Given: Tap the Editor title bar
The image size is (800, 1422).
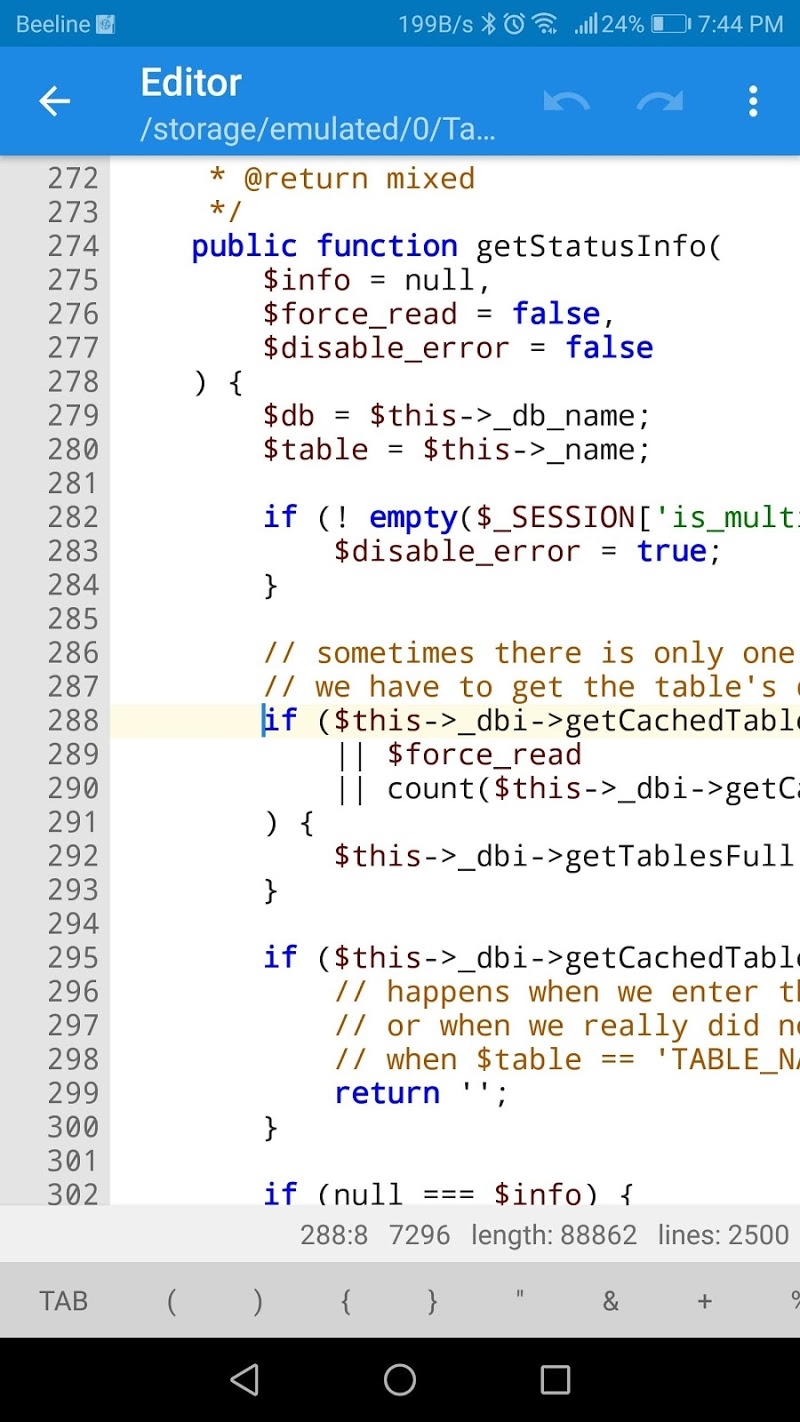Looking at the screenshot, I should (190, 82).
